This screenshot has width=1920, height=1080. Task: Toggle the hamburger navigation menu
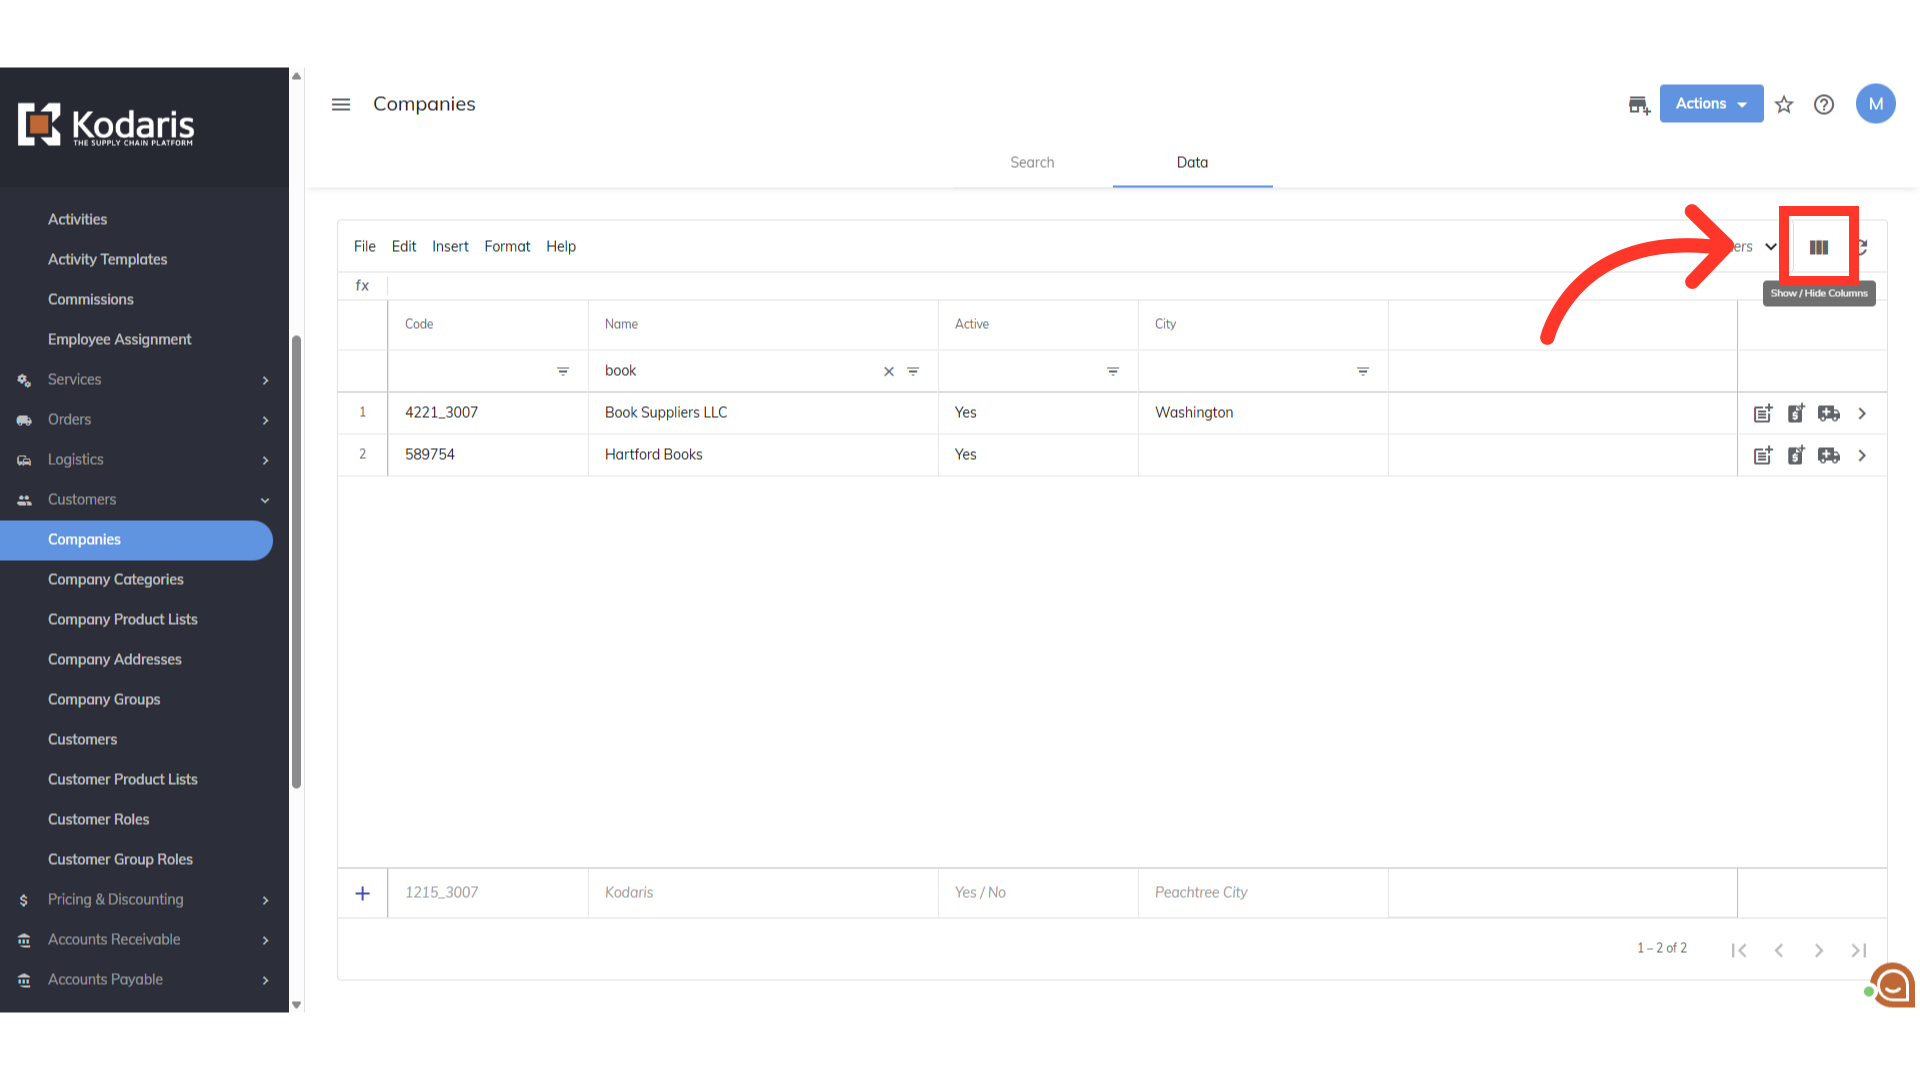click(x=341, y=104)
